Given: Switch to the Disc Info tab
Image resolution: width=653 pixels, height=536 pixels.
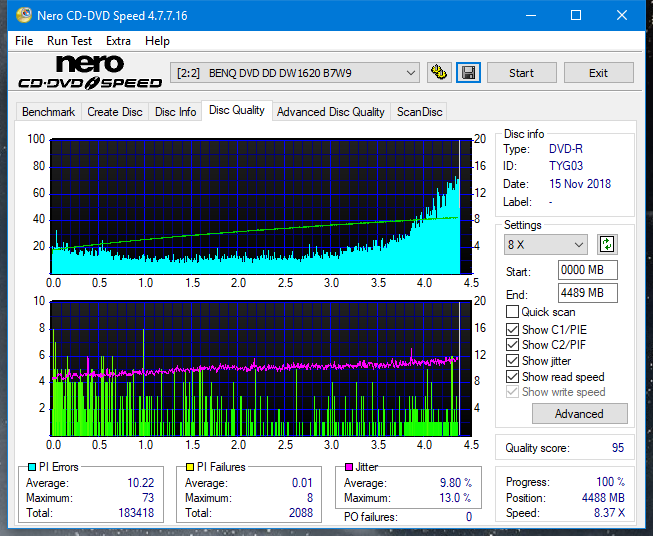Looking at the screenshot, I should (175, 112).
